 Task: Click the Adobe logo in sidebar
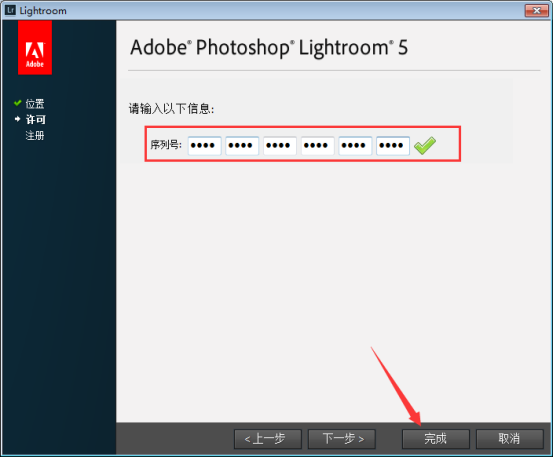[x=35, y=47]
